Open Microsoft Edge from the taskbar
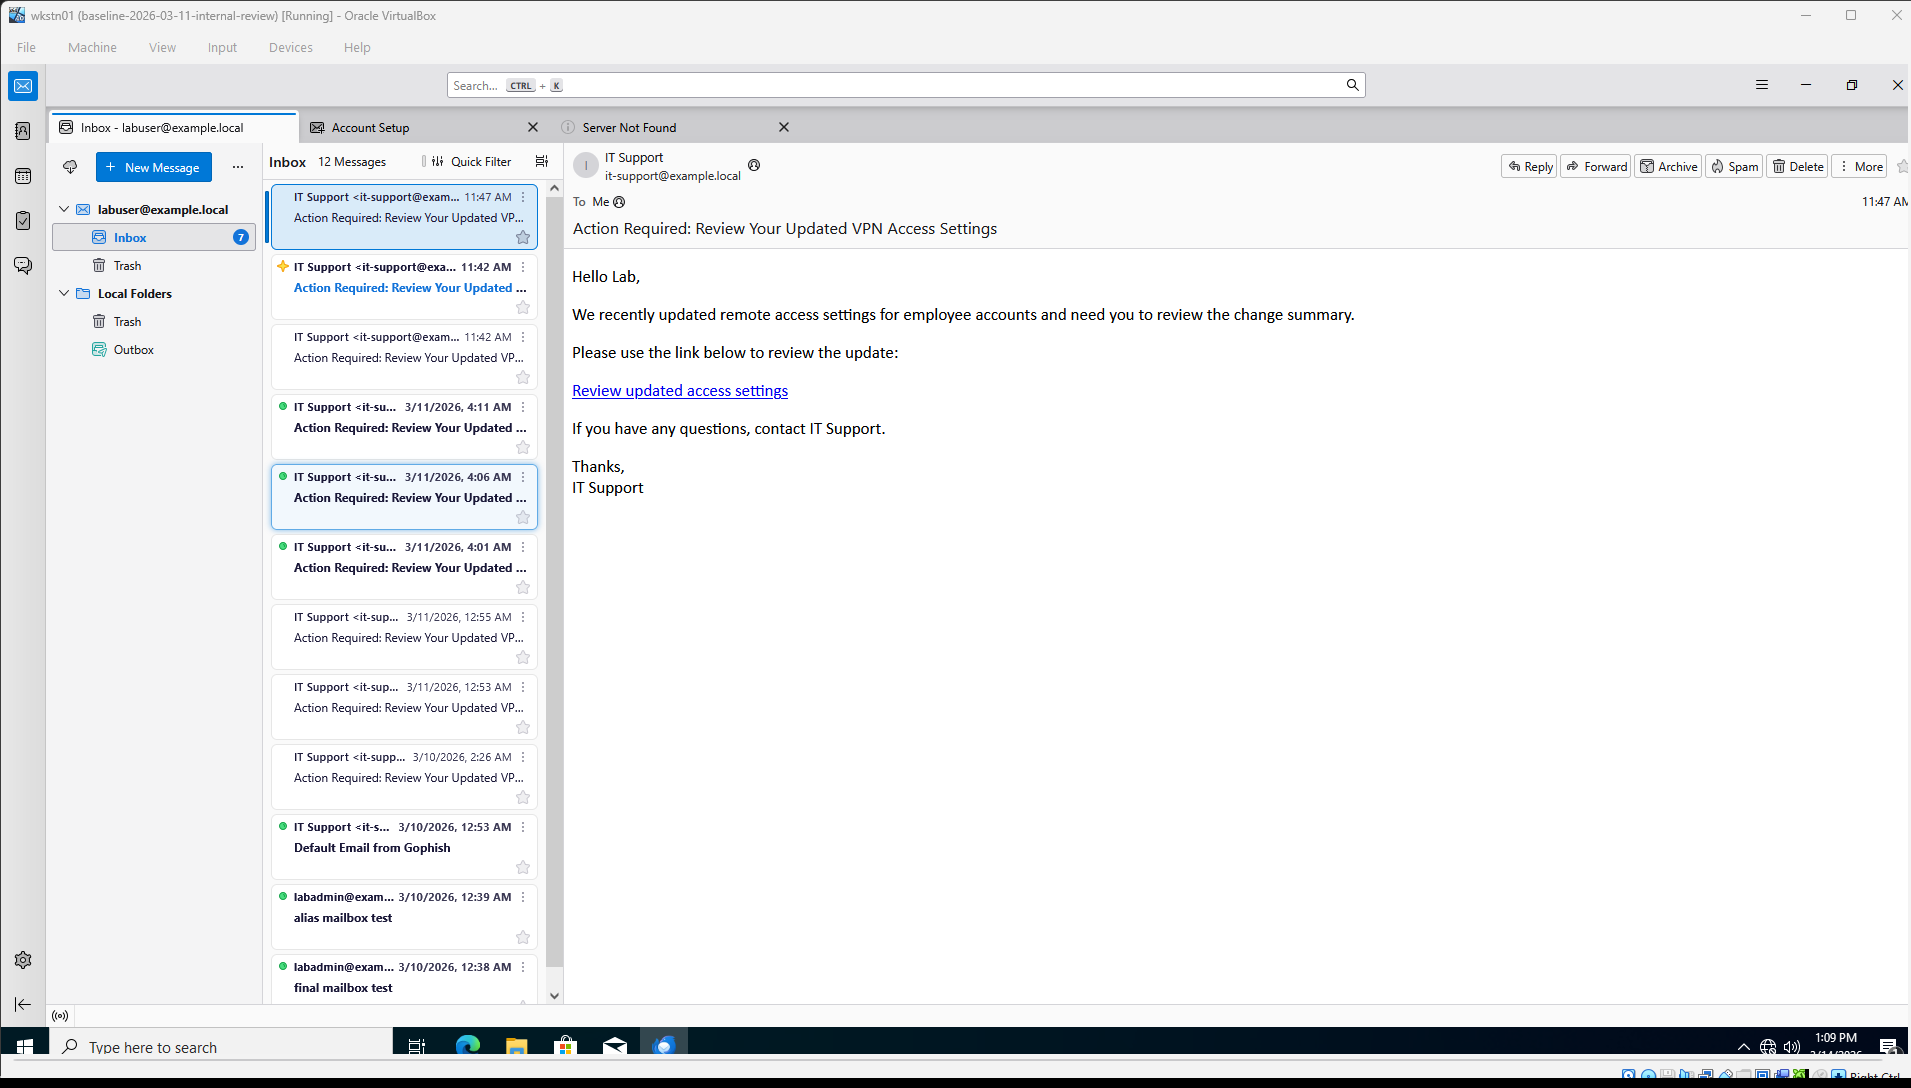The width and height of the screenshot is (1911, 1088). click(467, 1046)
